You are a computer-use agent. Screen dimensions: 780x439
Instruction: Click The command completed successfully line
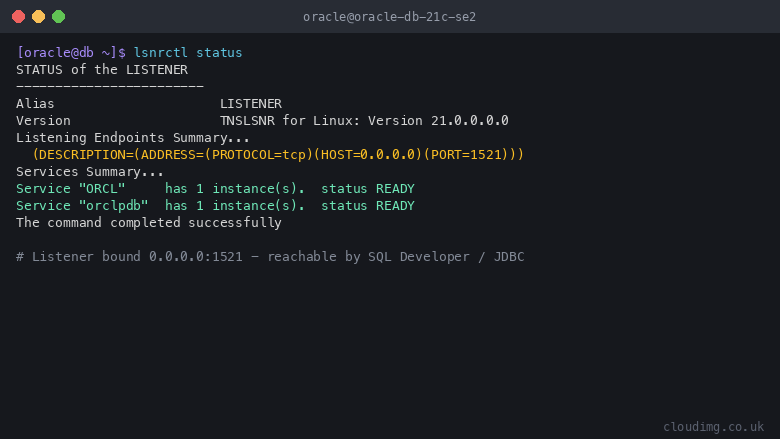(x=149, y=223)
